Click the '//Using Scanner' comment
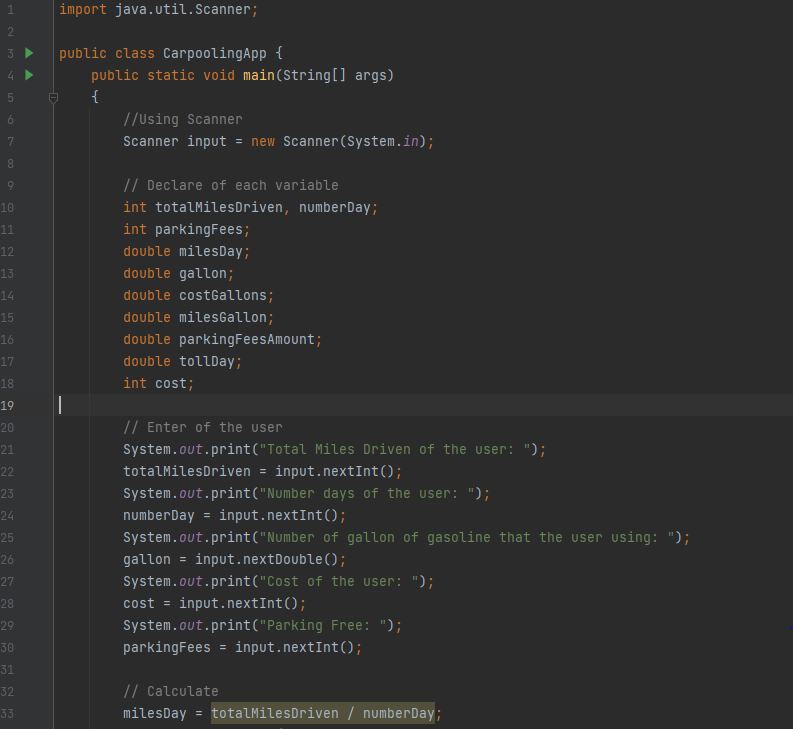793x729 pixels. point(183,119)
